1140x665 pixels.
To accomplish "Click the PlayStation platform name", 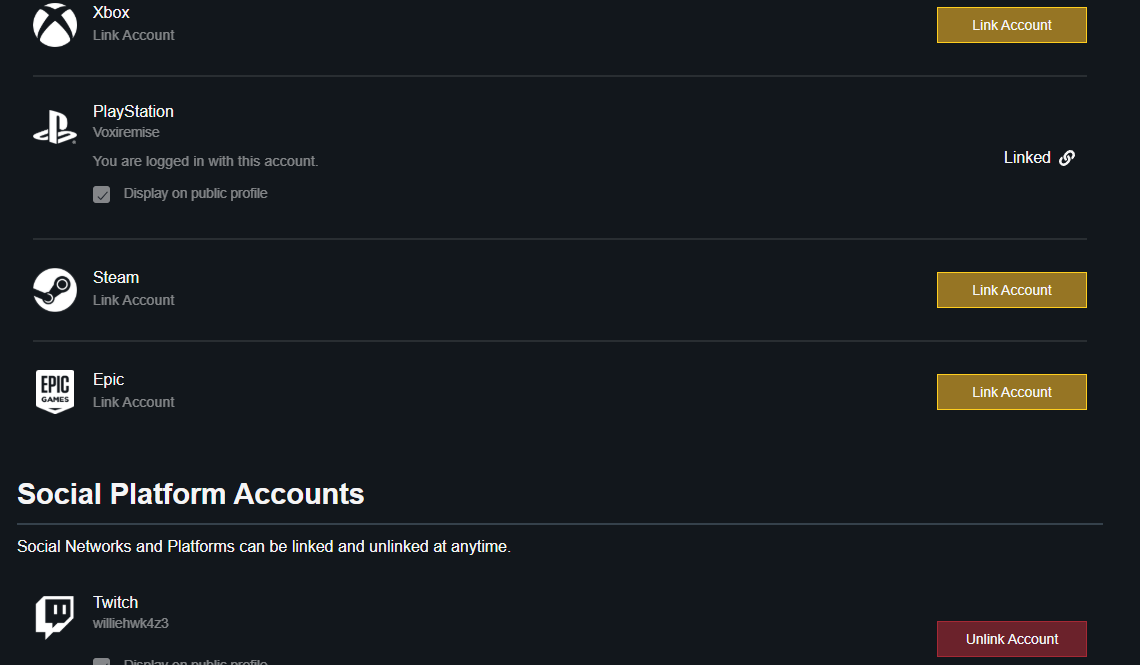I will point(133,111).
